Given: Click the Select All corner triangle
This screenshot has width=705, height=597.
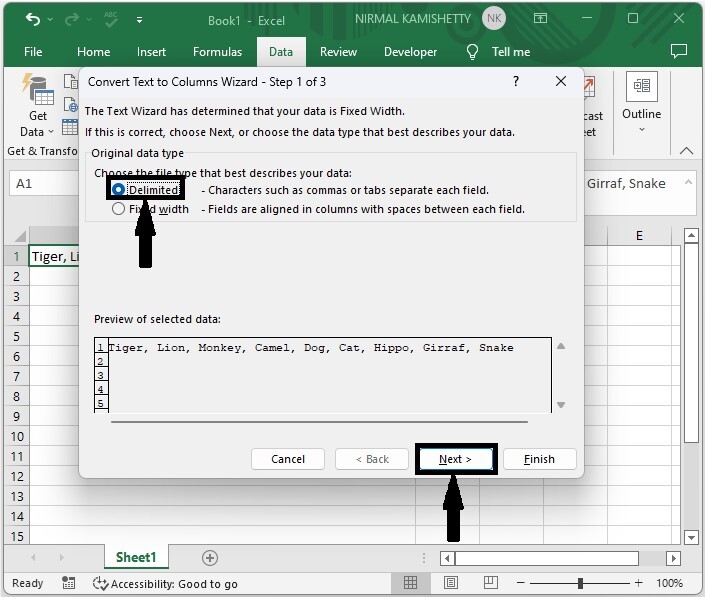Looking at the screenshot, I should click(x=19, y=236).
